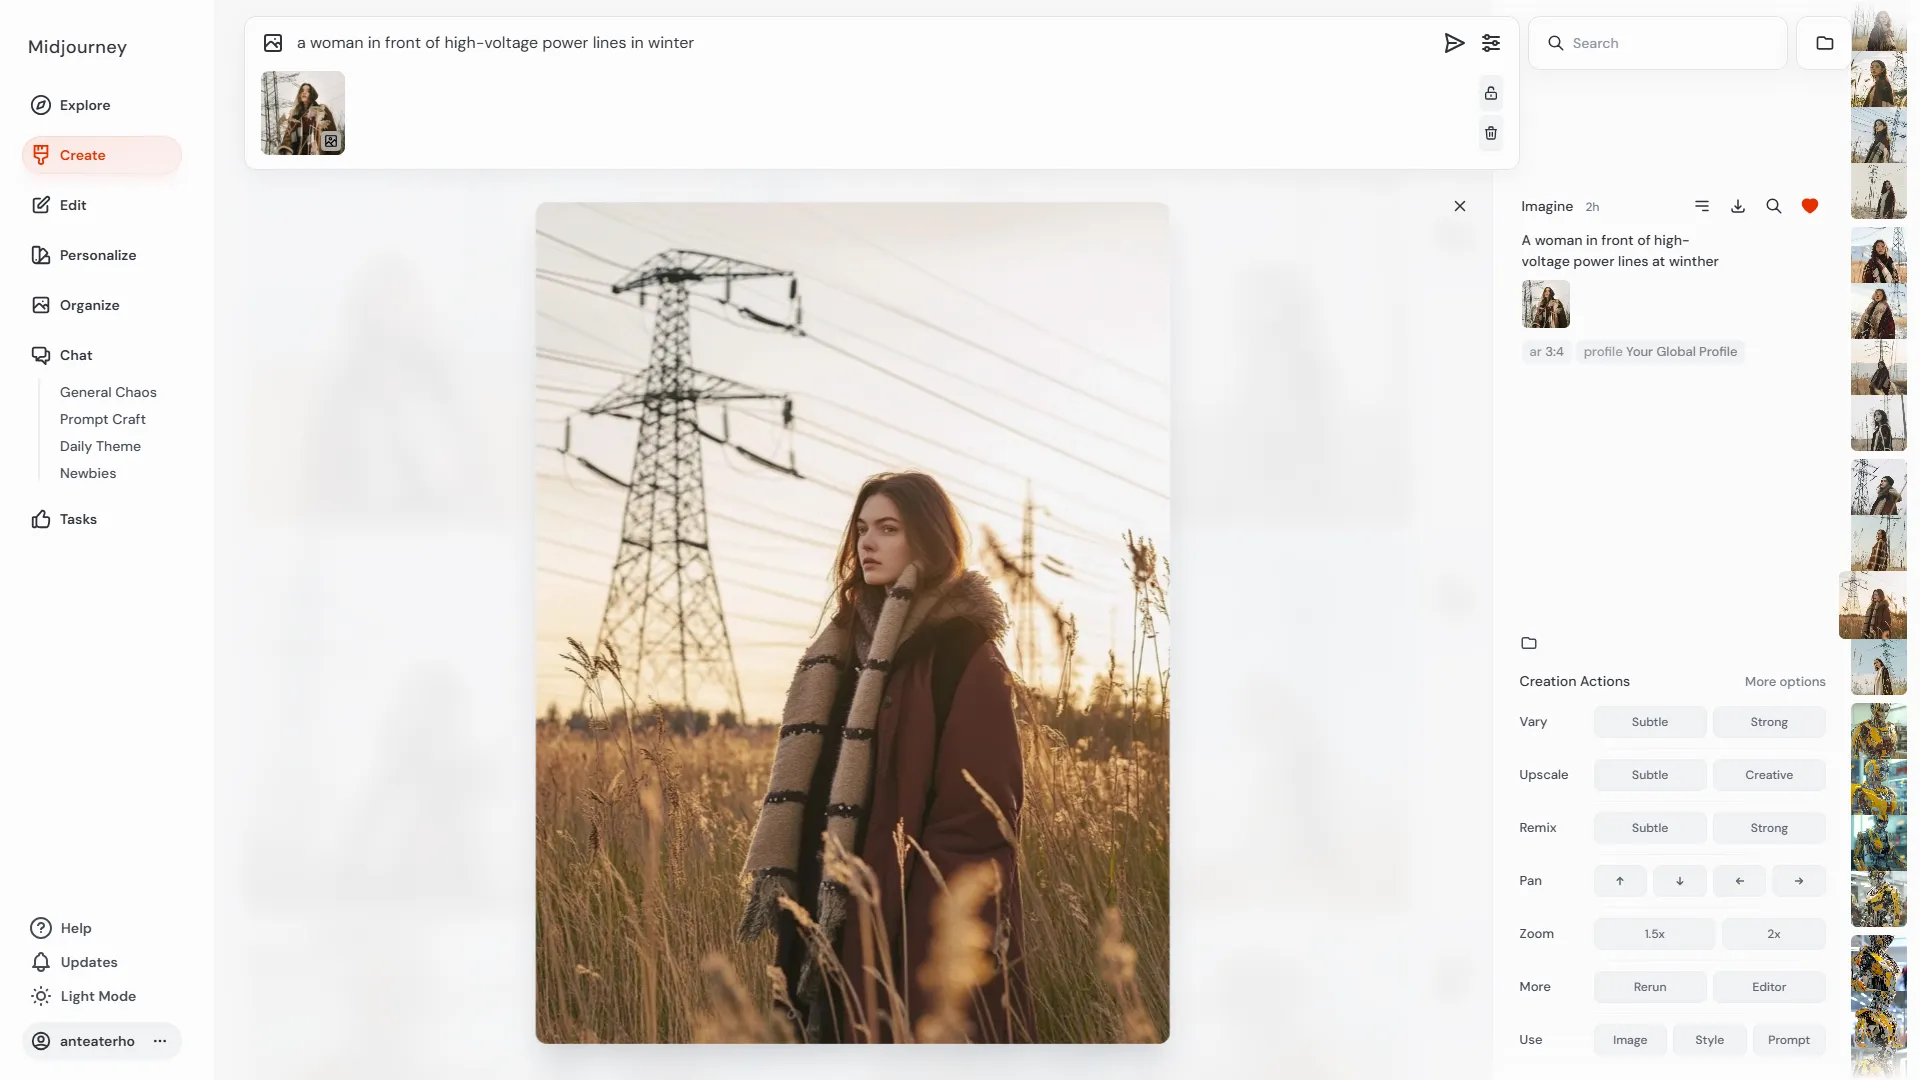Select the image reference thumbnail in the prompt bar
The width and height of the screenshot is (1920, 1080).
pyautogui.click(x=303, y=113)
